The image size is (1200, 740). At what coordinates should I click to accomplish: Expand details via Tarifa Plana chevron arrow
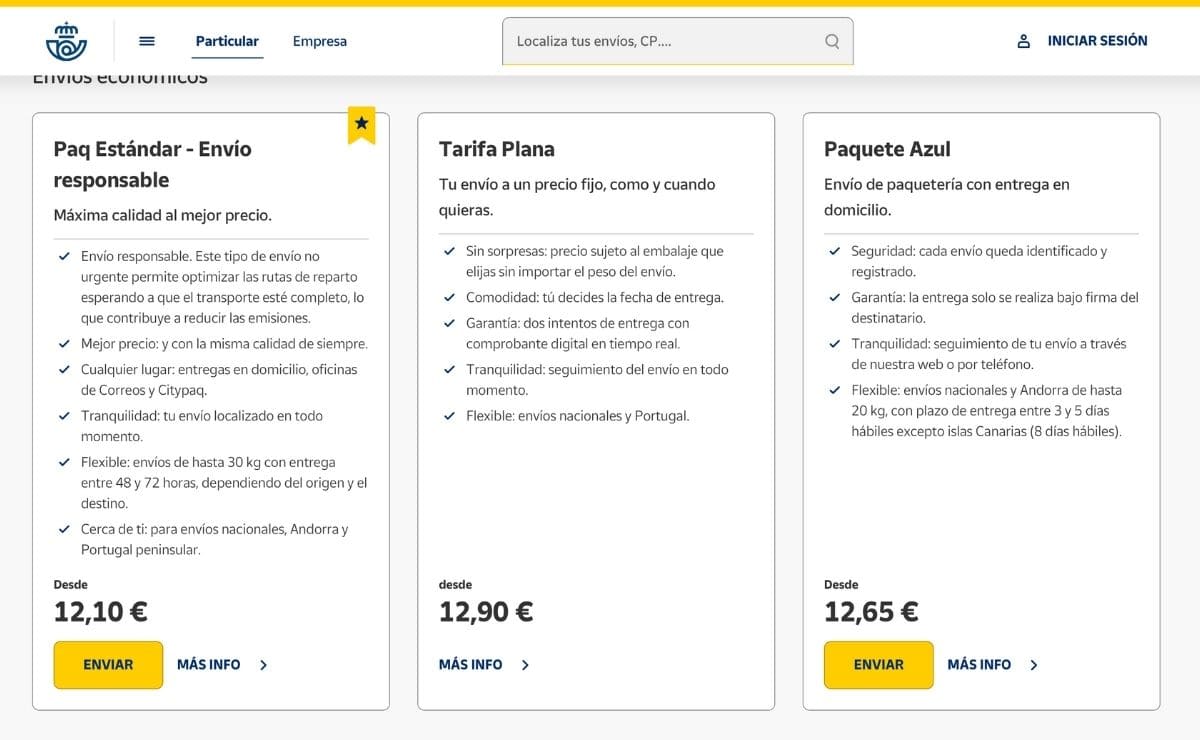pyautogui.click(x=525, y=664)
